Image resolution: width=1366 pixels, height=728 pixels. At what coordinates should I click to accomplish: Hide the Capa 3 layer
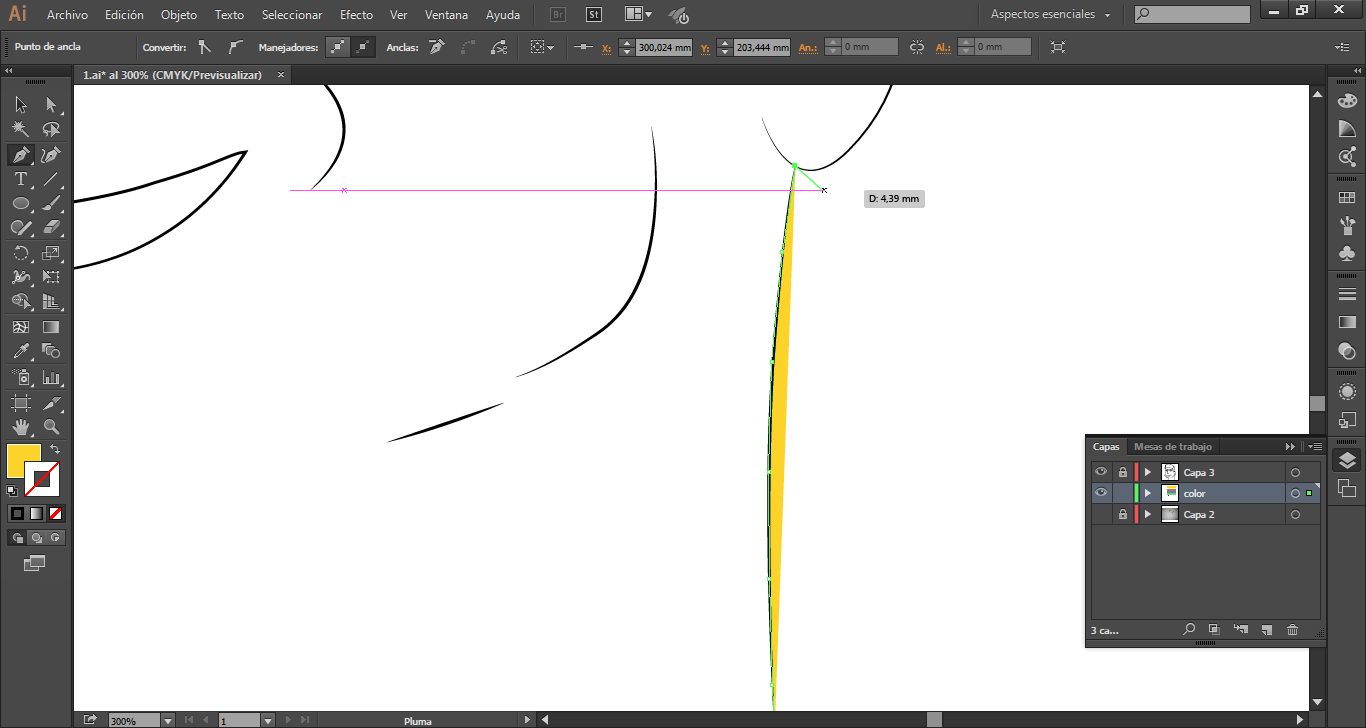pyautogui.click(x=1101, y=472)
